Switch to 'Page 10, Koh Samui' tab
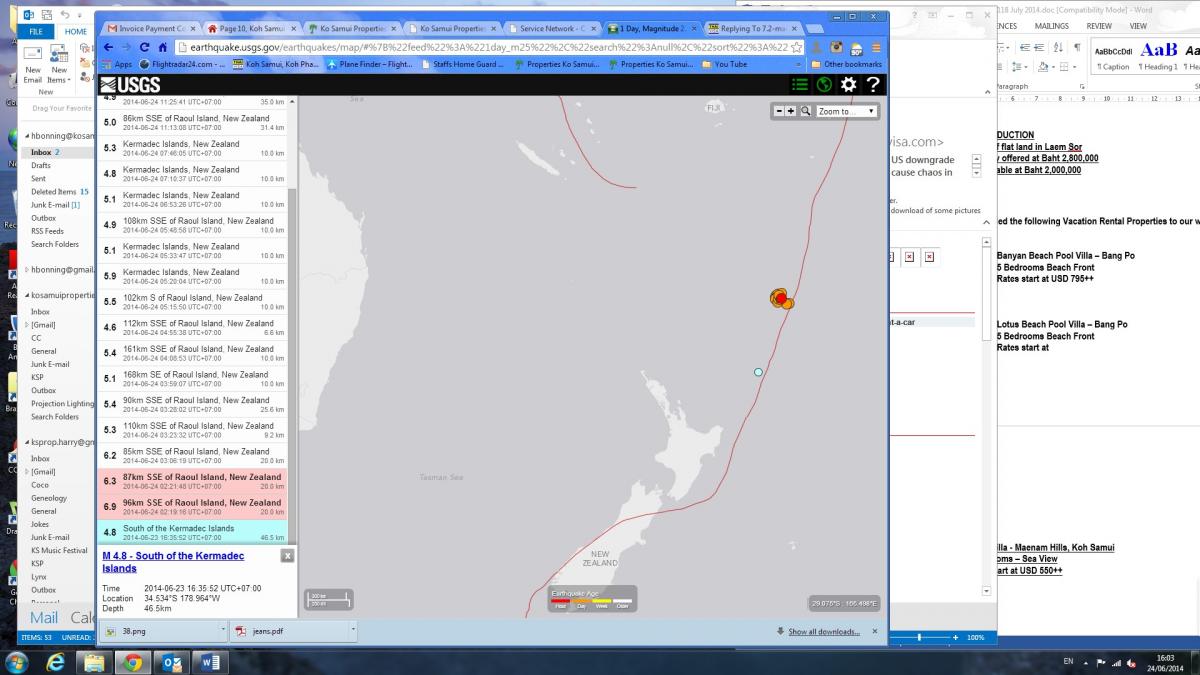 pyautogui.click(x=251, y=28)
